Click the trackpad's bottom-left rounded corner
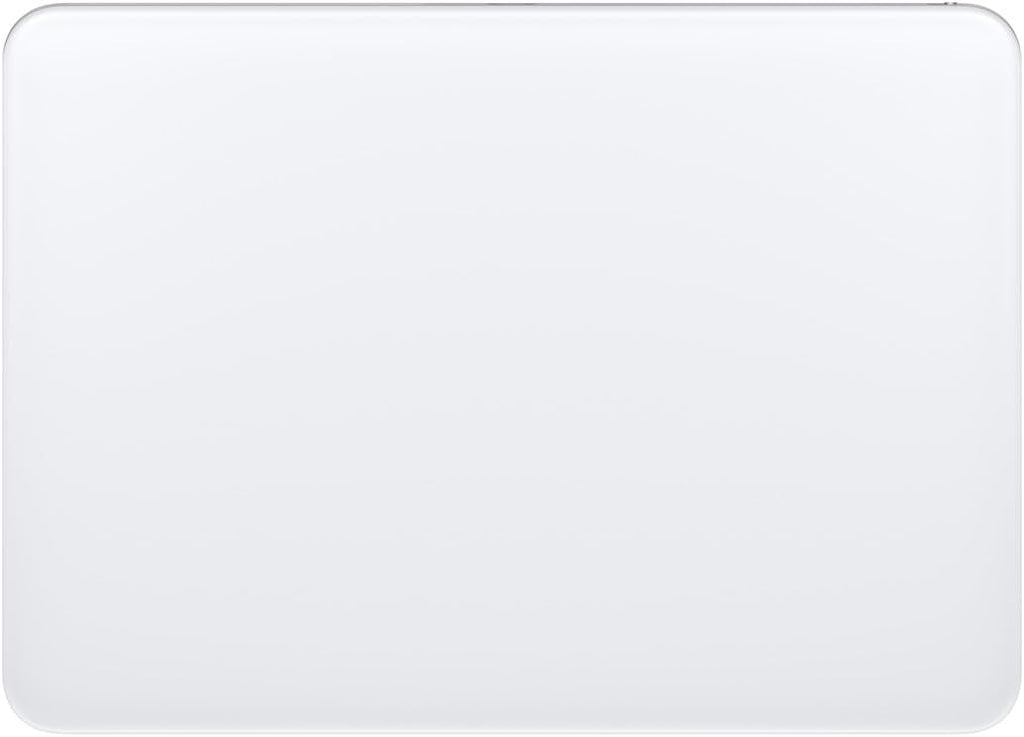The width and height of the screenshot is (1024, 737). click(x=25, y=710)
